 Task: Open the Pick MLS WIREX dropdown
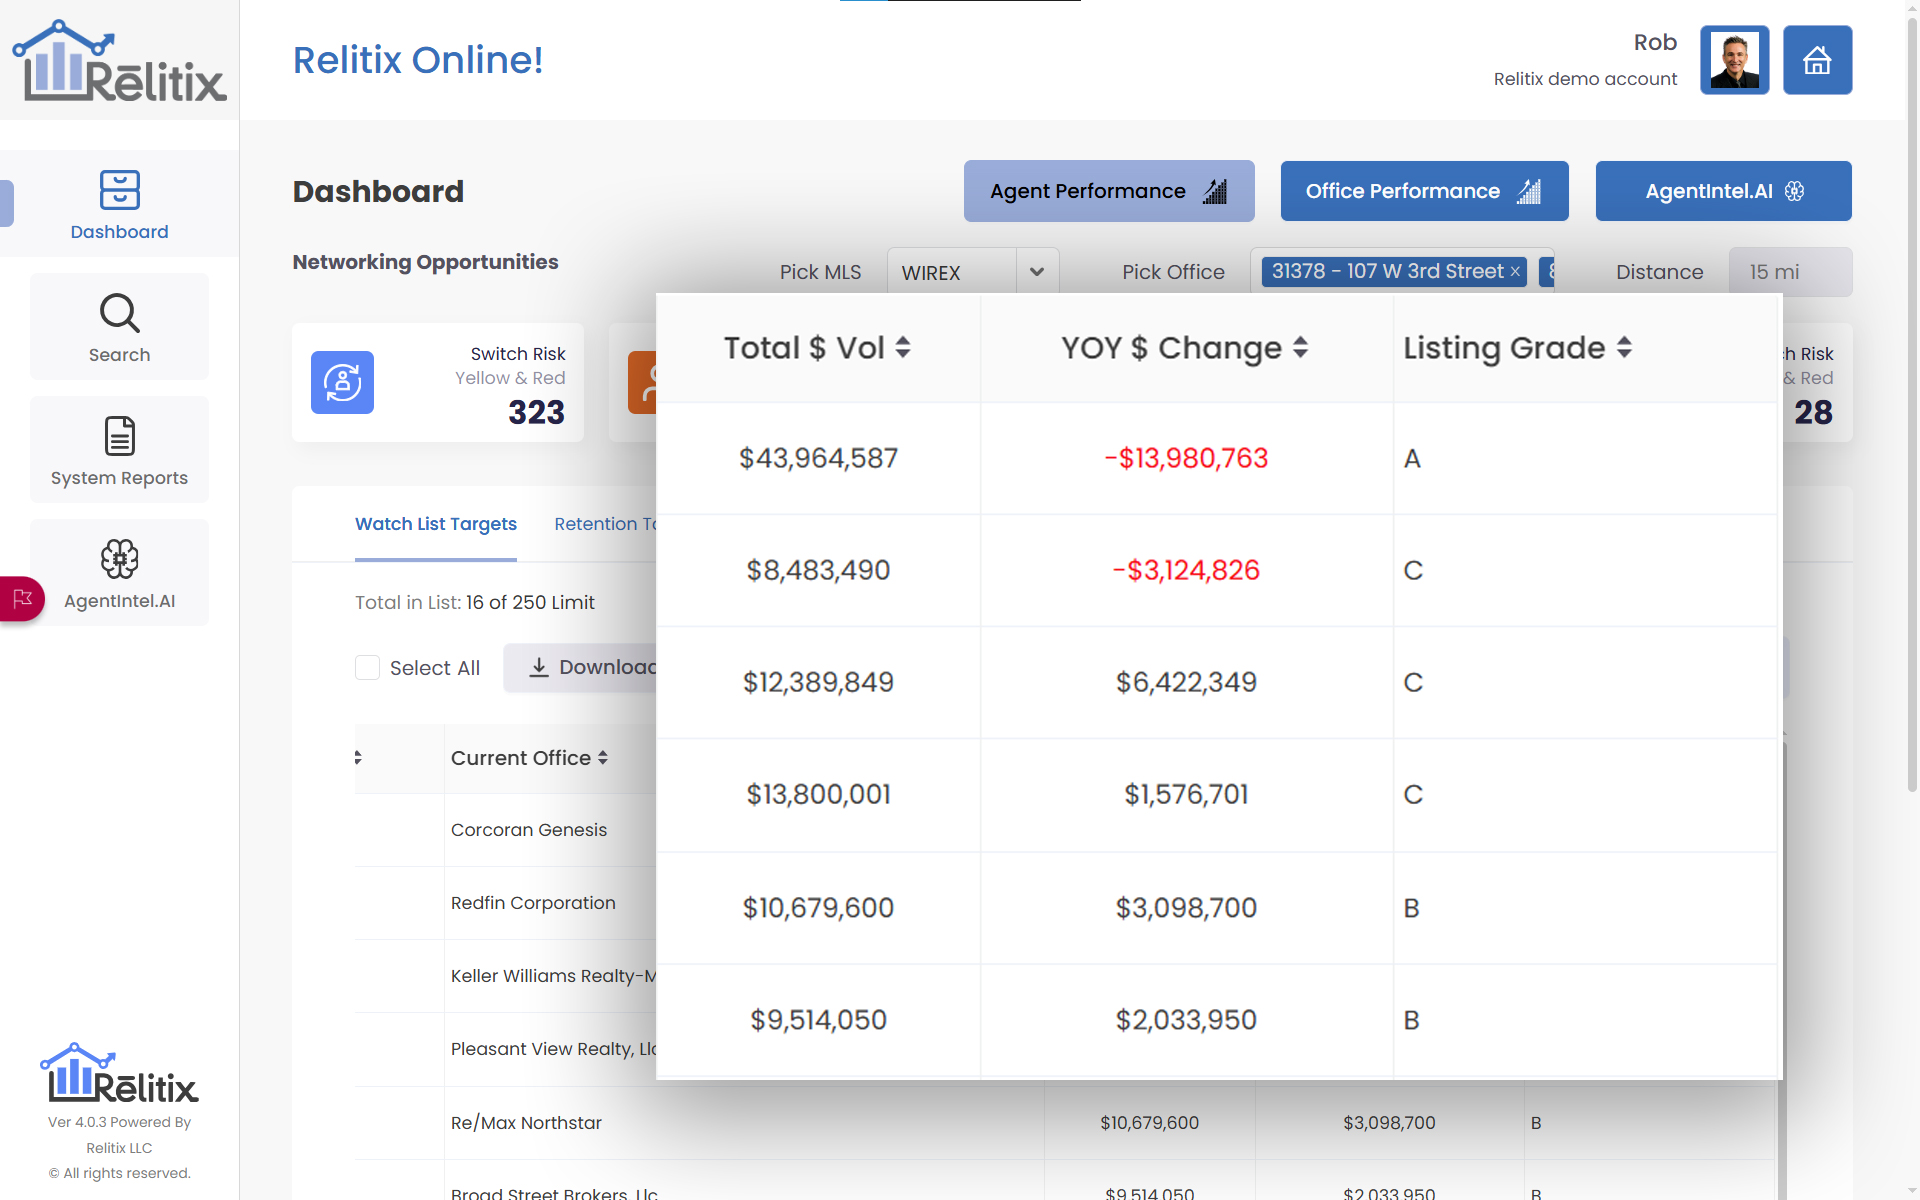tap(1037, 271)
